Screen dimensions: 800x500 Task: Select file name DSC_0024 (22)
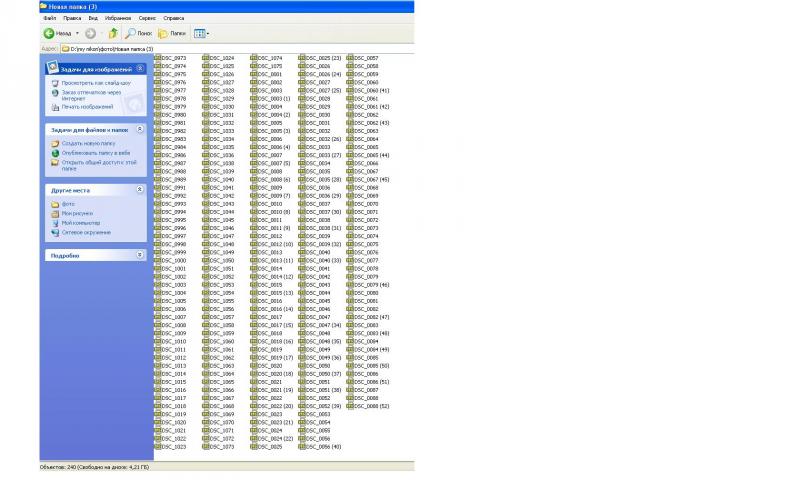click(276, 439)
